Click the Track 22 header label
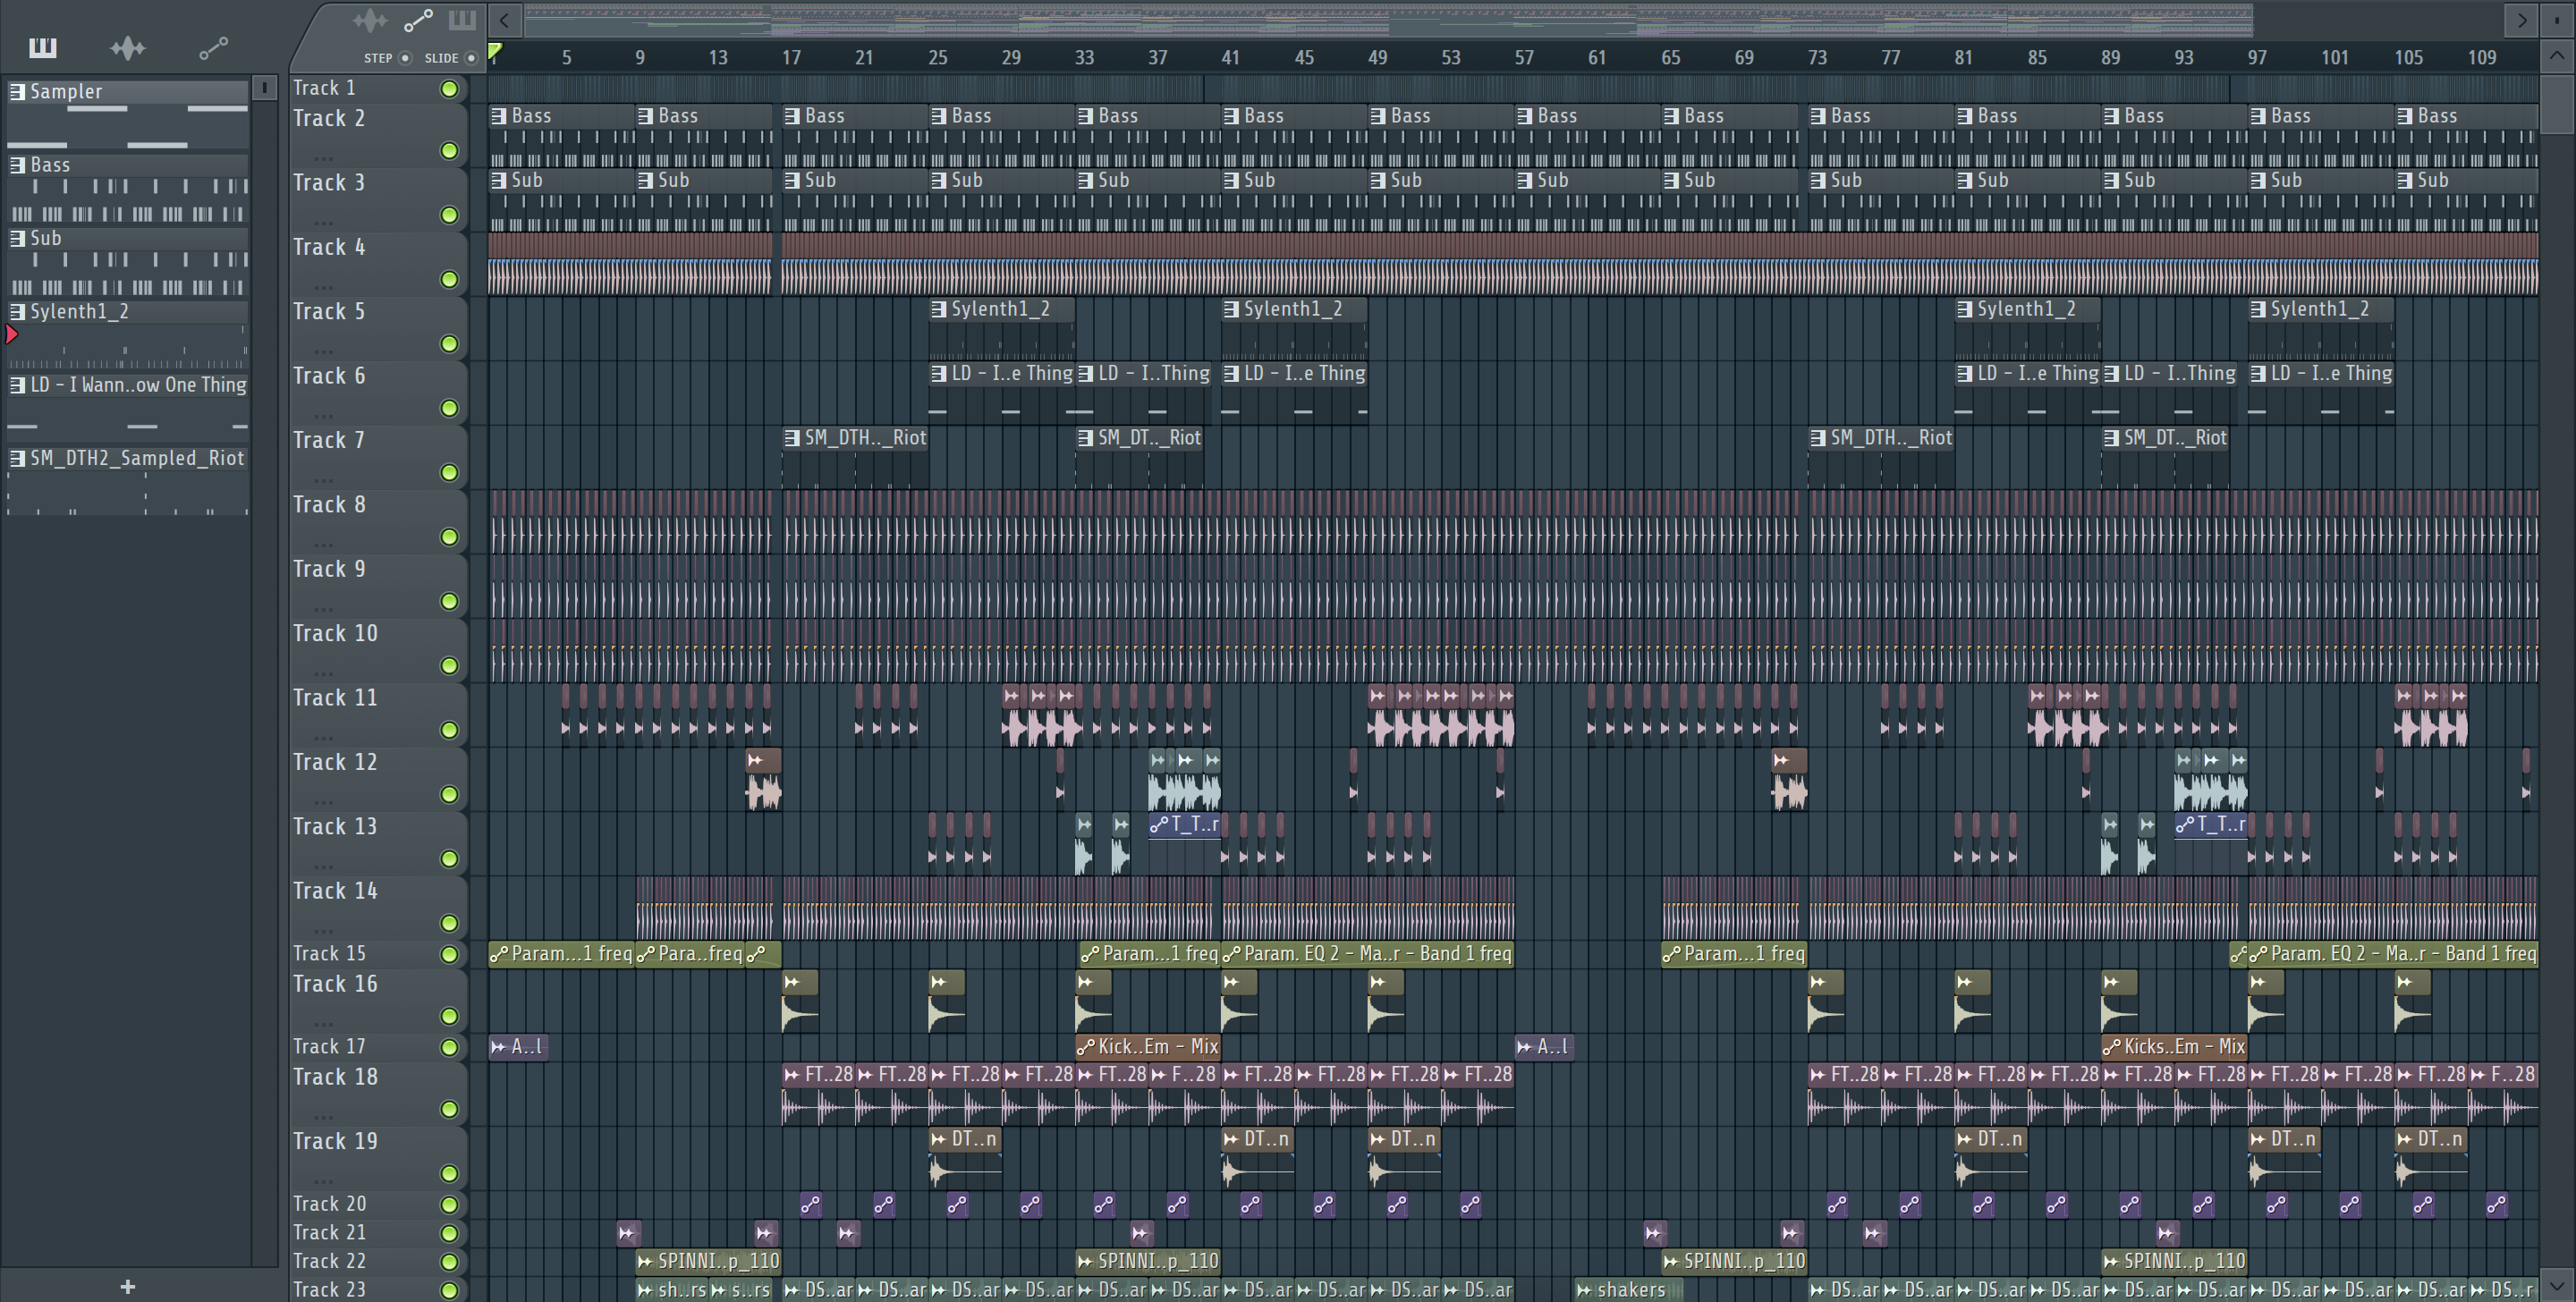Screen dimensions: 2576x1302 pos(329,1261)
